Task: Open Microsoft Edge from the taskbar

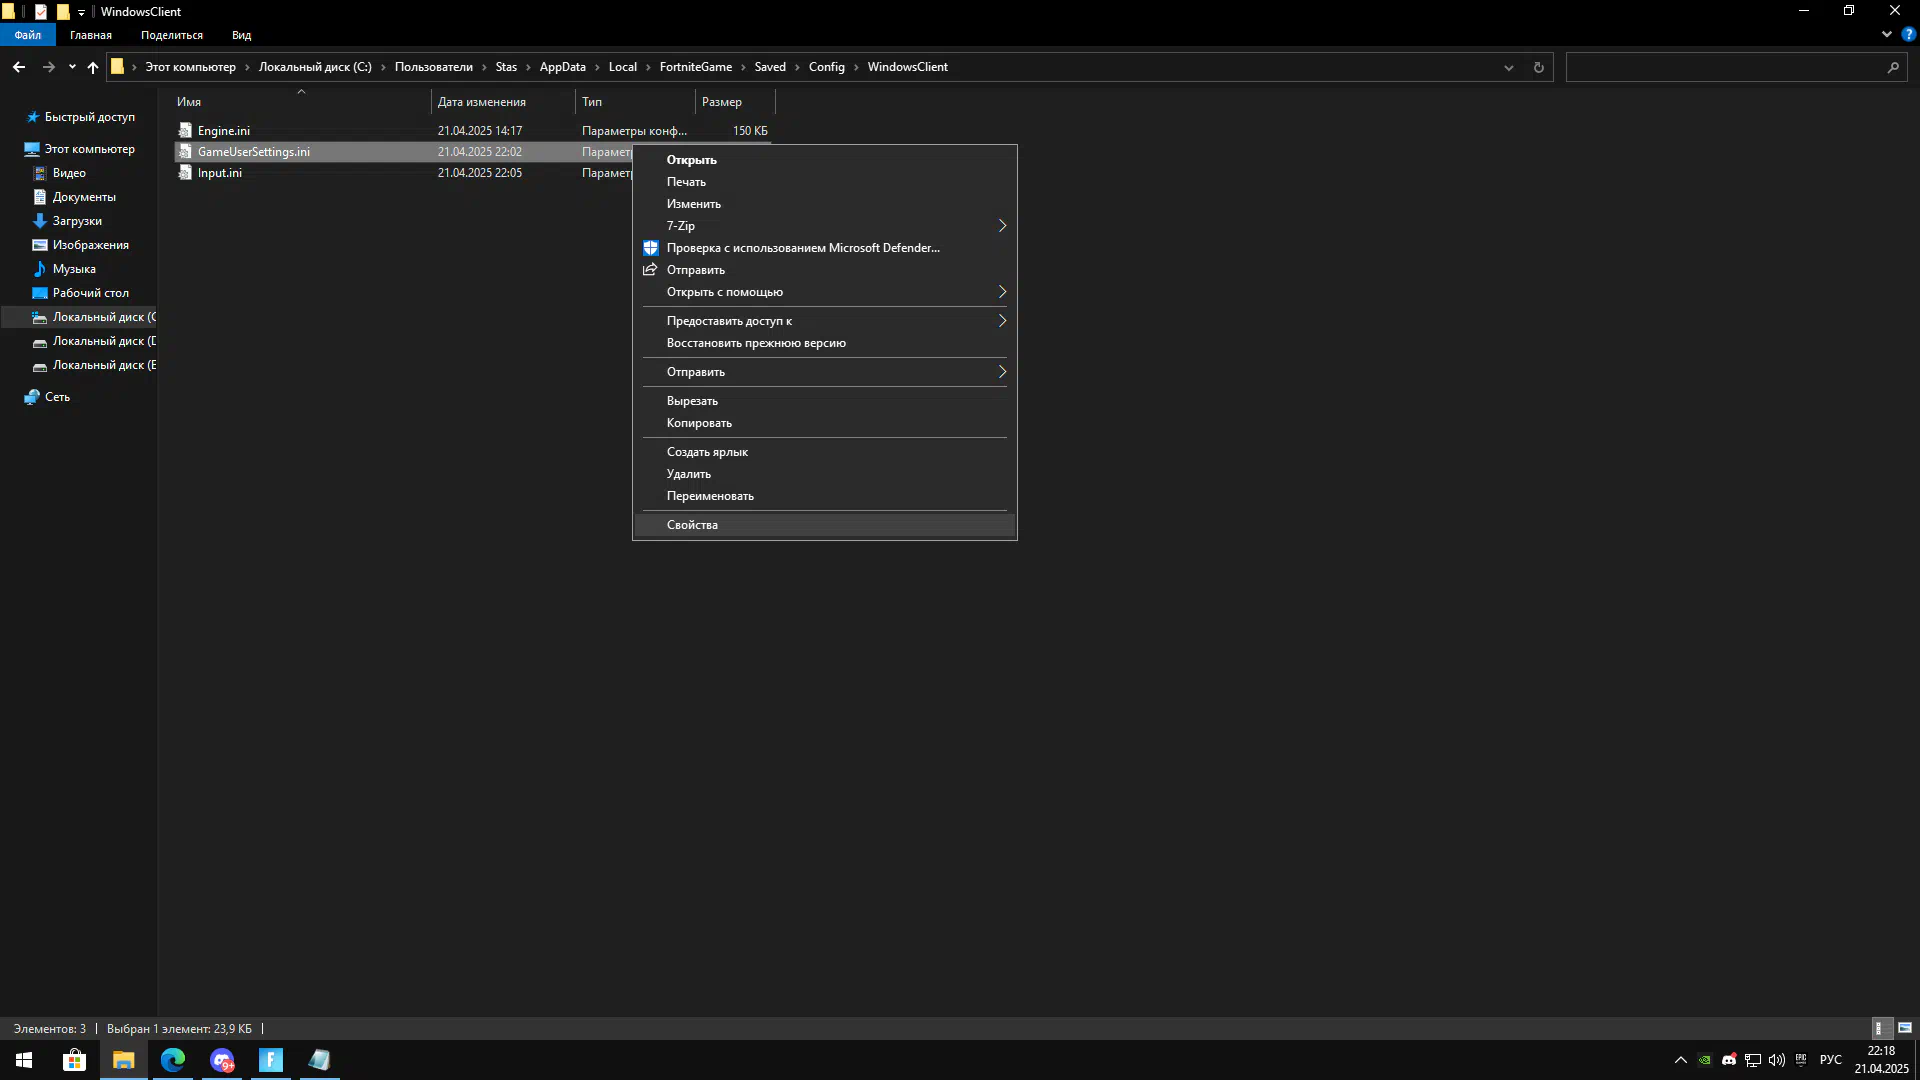Action: coord(173,1060)
